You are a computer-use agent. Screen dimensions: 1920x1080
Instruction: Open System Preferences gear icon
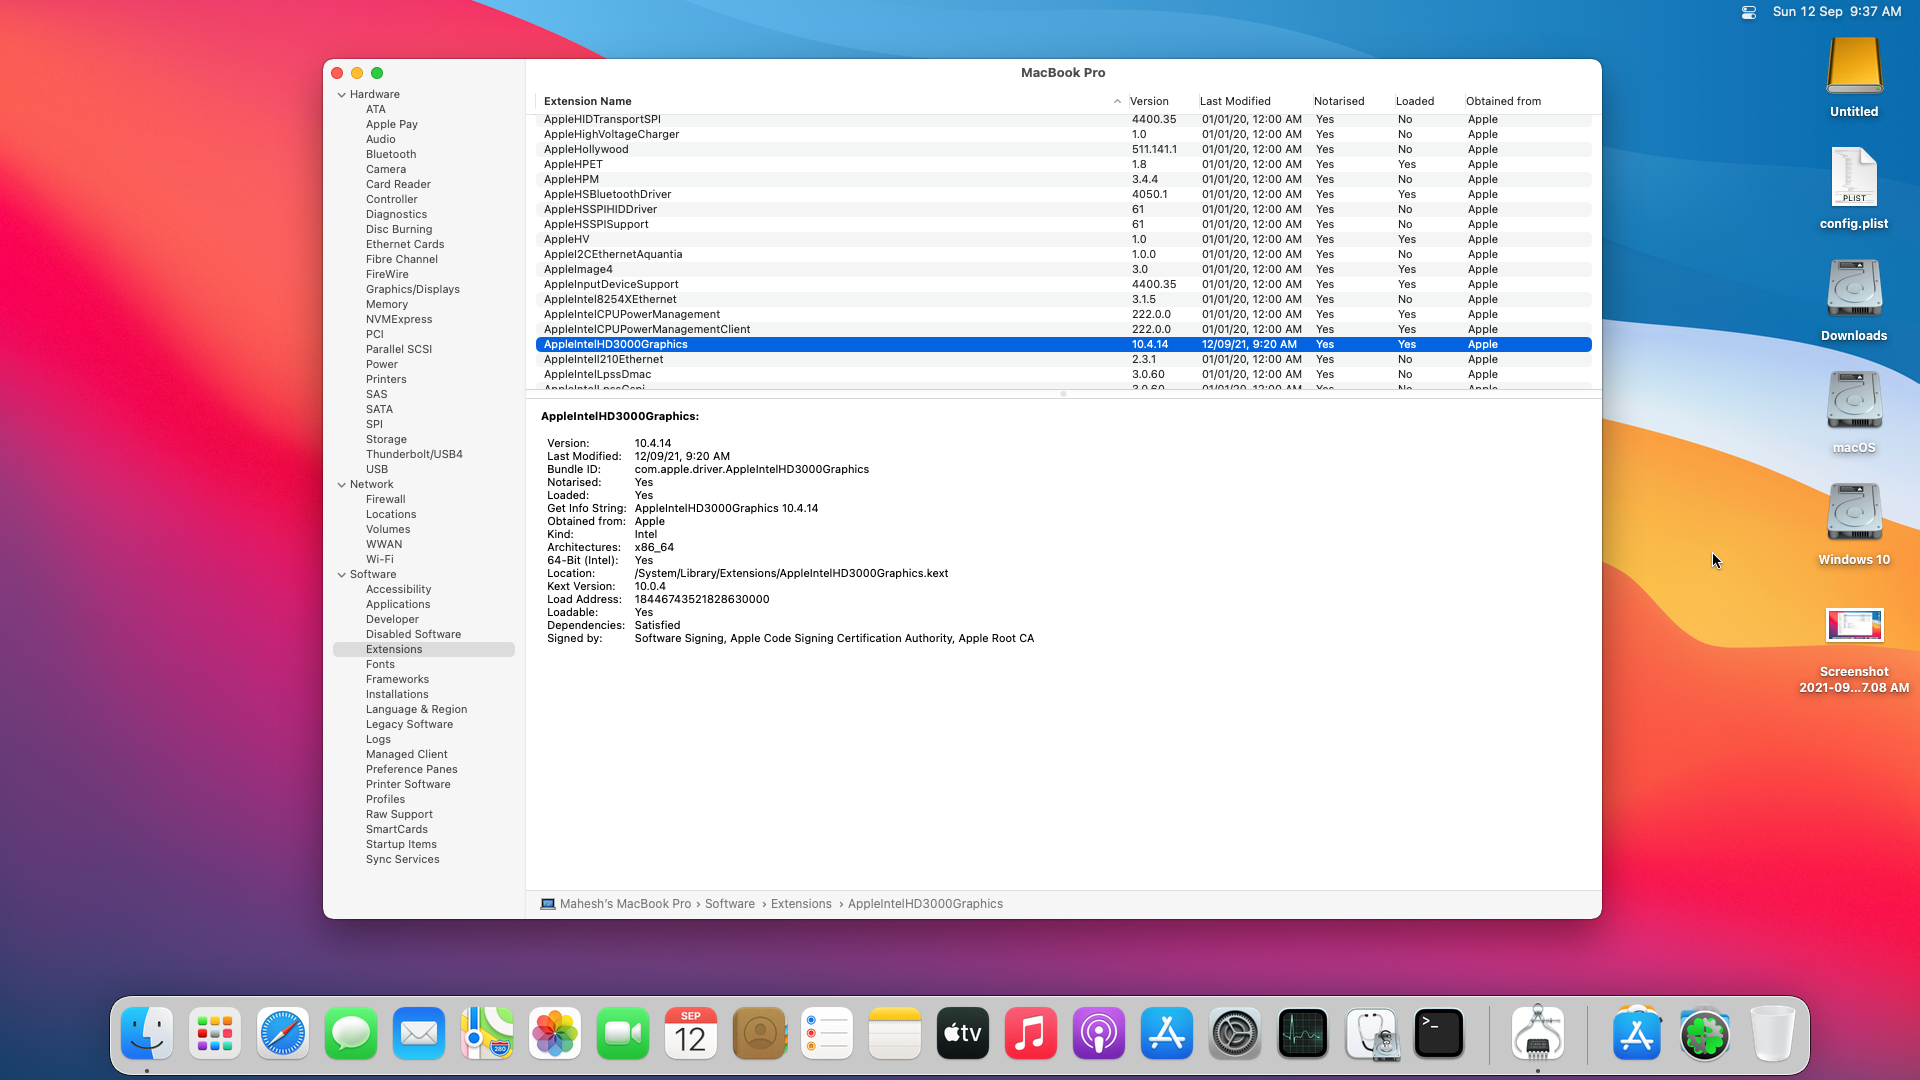pyautogui.click(x=1235, y=1033)
